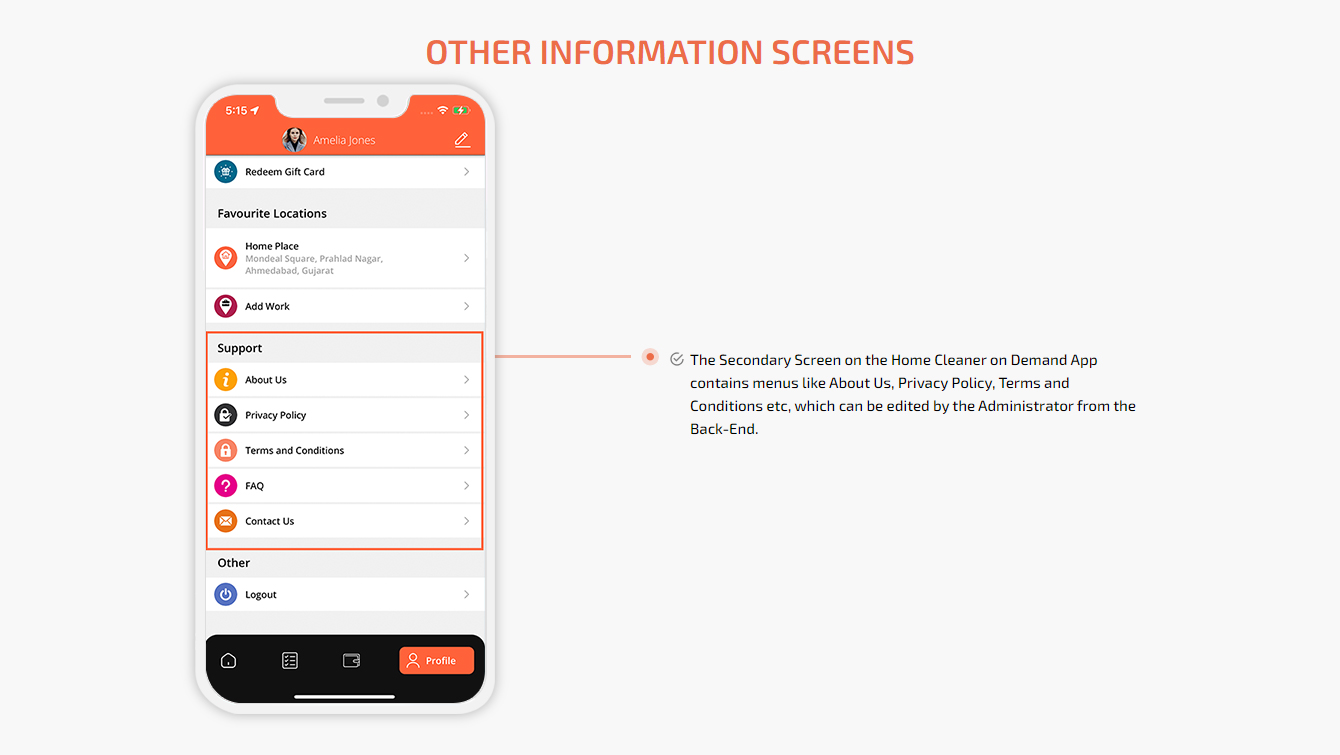Screen dimensions: 1340x755
Task: Select the Home Place title
Action: [x=272, y=246]
